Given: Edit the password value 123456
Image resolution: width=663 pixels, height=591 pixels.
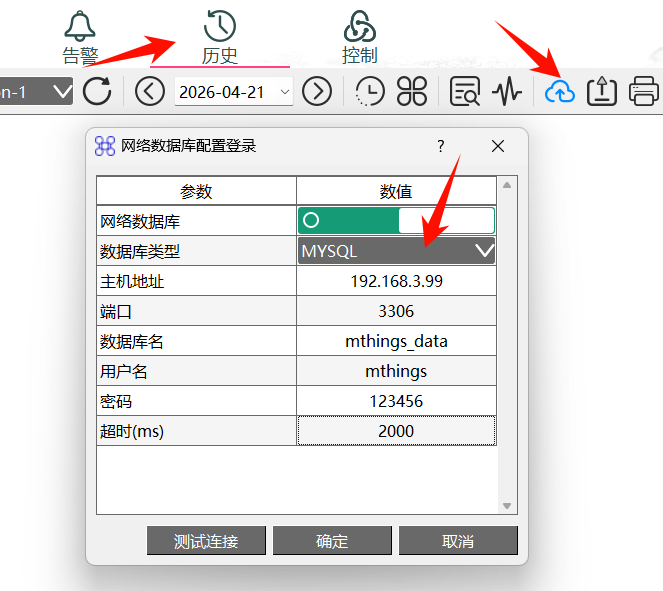Looking at the screenshot, I should [x=396, y=401].
